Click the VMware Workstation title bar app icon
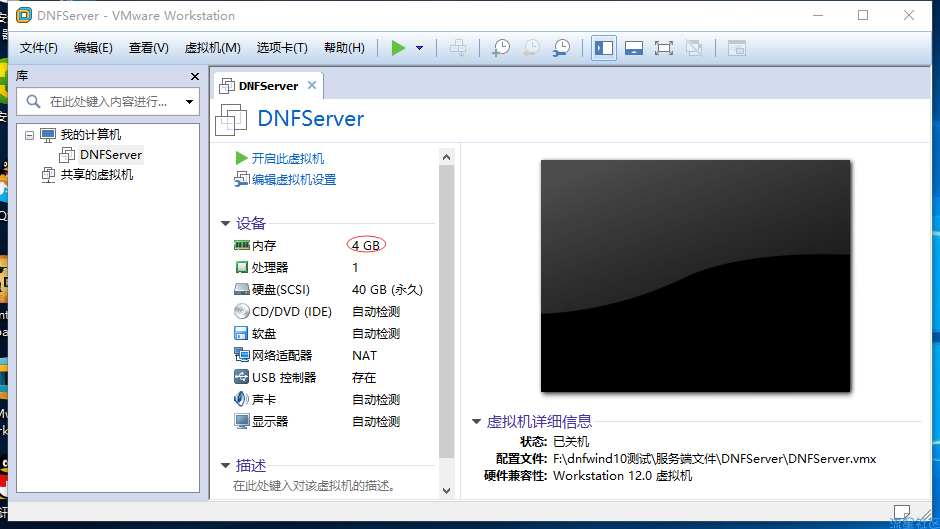Screen dimensions: 940x529 pyautogui.click(x=24, y=16)
